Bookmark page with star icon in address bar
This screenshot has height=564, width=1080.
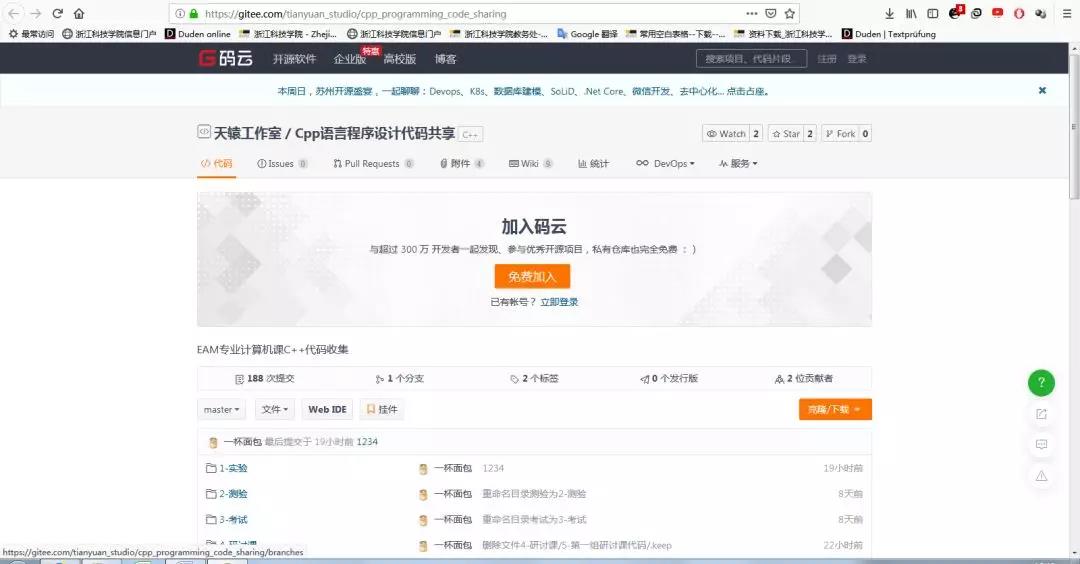790,14
